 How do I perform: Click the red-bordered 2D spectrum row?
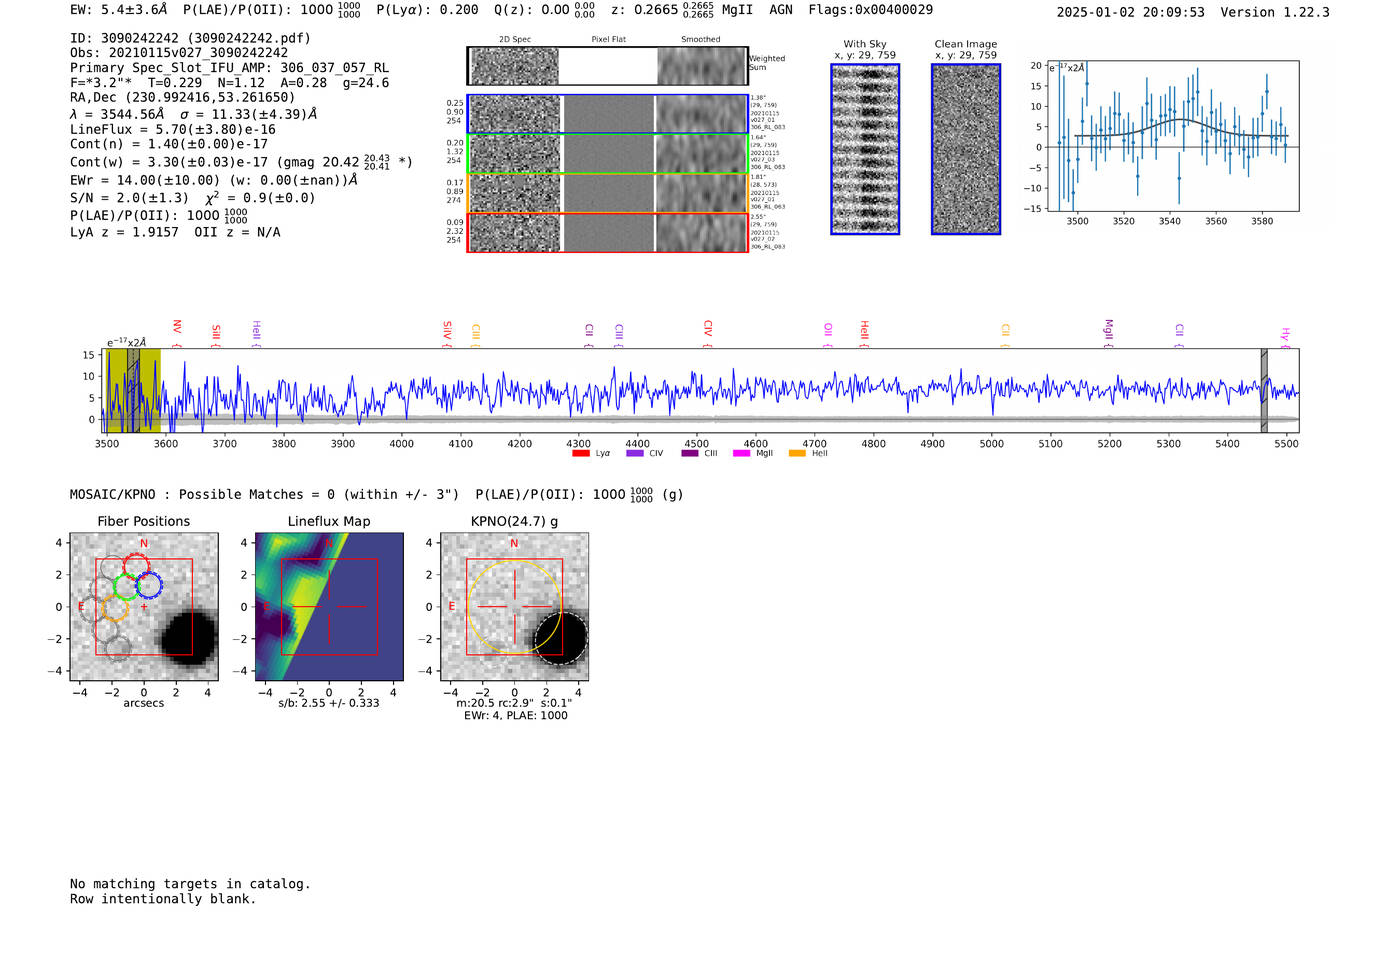tap(607, 233)
